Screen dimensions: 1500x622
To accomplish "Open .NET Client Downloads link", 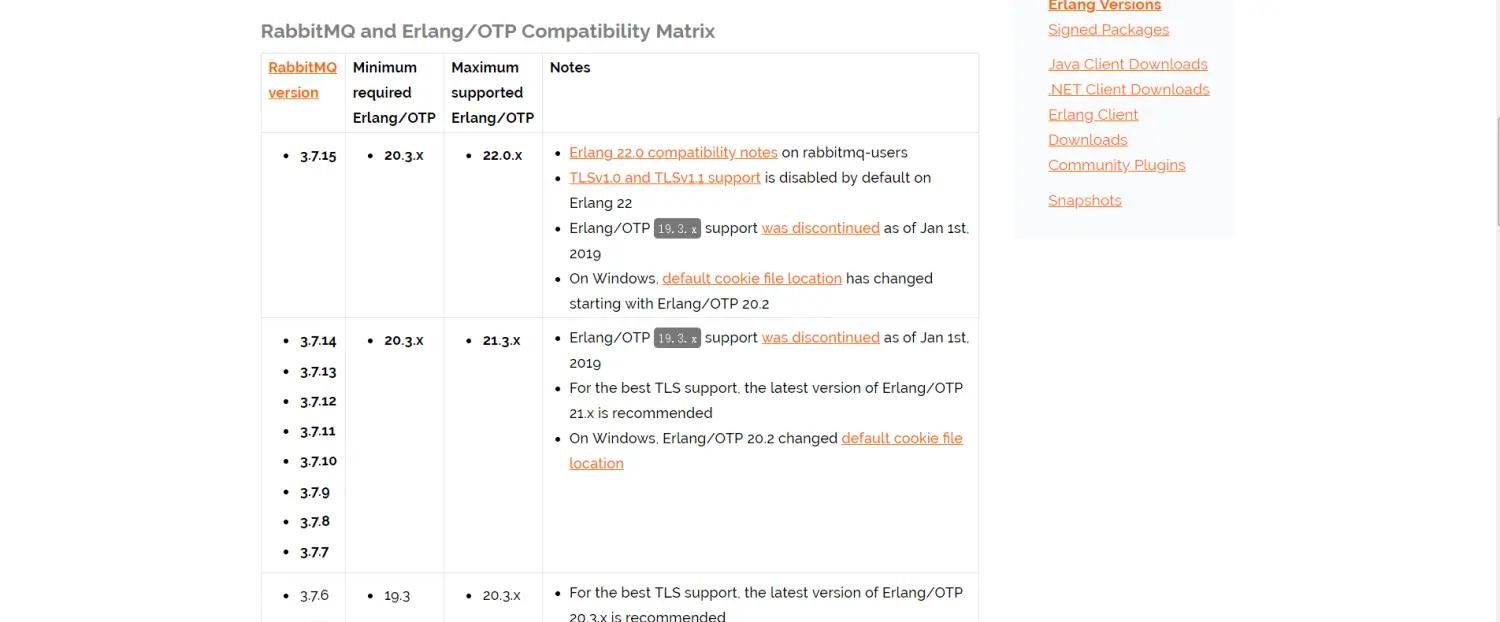I will coord(1128,89).
